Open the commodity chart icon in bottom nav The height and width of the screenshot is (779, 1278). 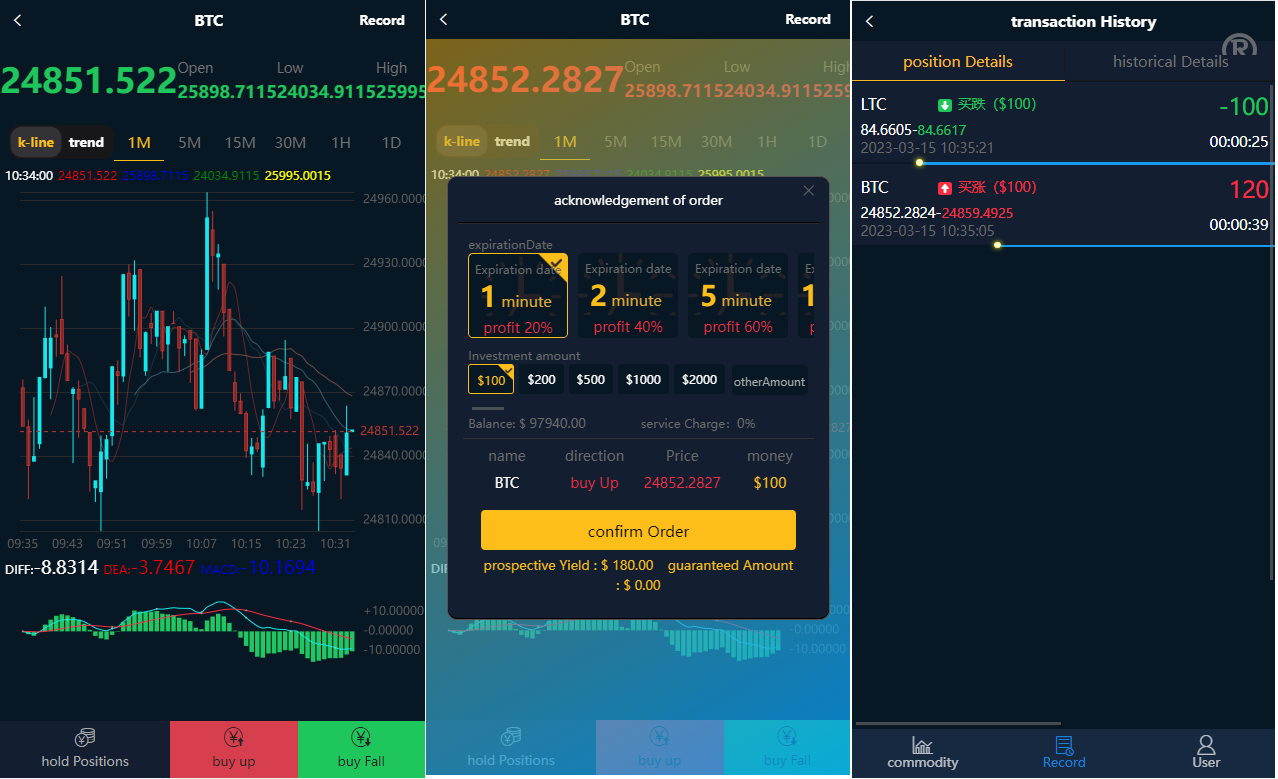[922, 745]
